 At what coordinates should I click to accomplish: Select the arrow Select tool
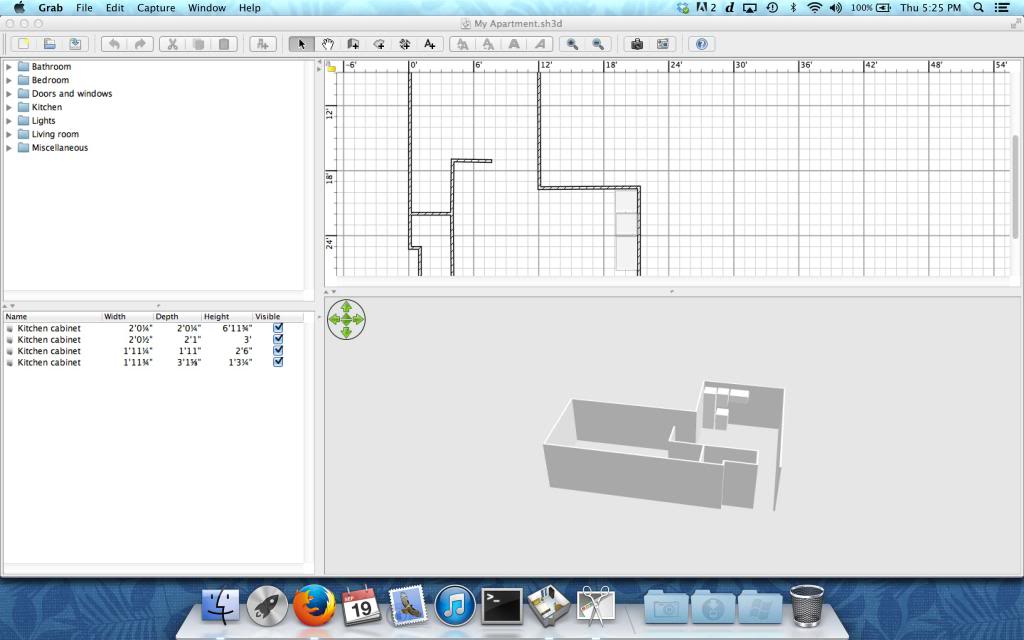(301, 43)
